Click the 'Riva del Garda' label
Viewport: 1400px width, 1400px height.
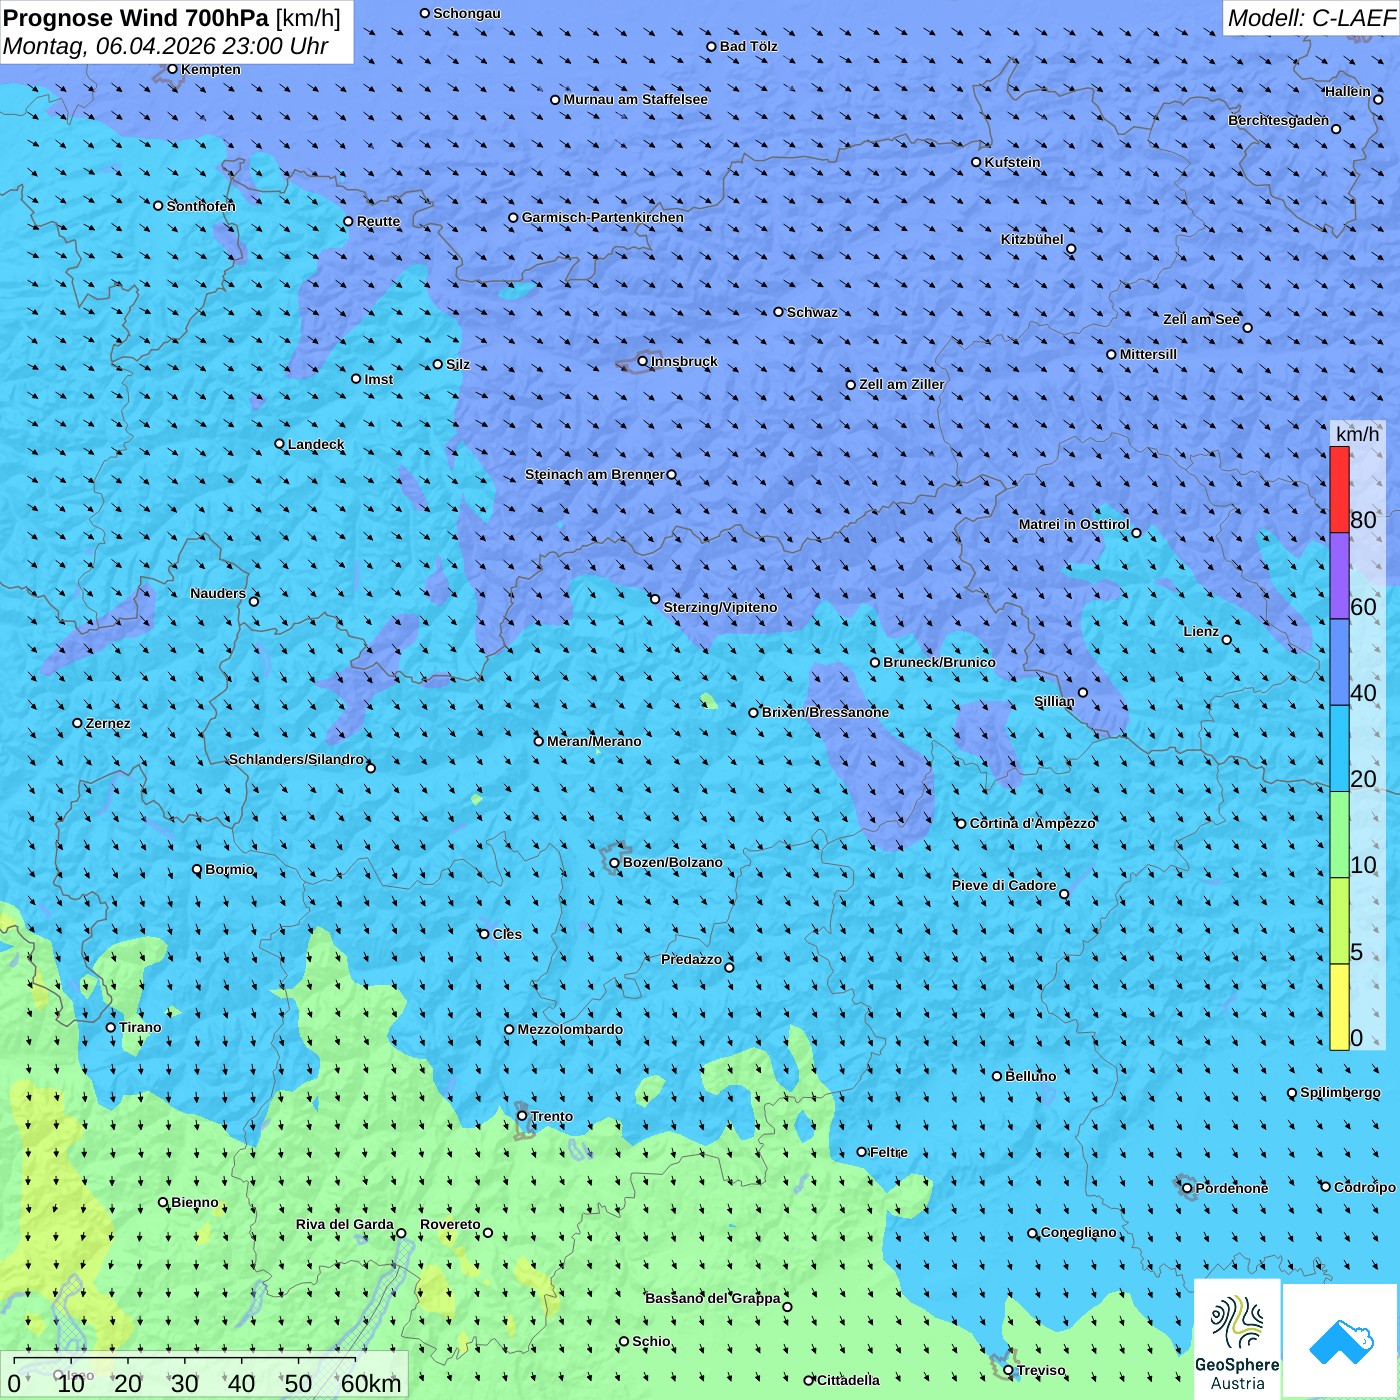click(345, 1224)
